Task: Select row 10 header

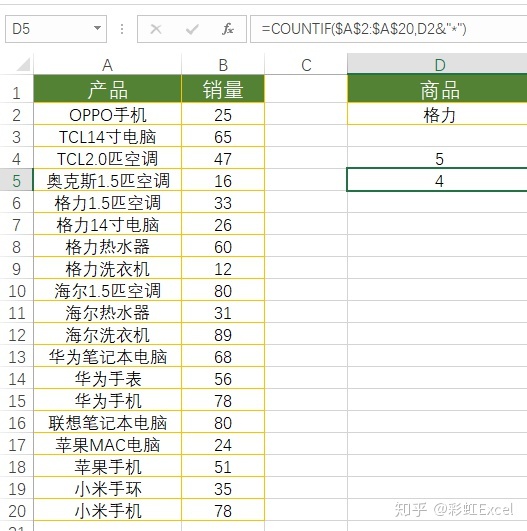Action: (x=16, y=290)
